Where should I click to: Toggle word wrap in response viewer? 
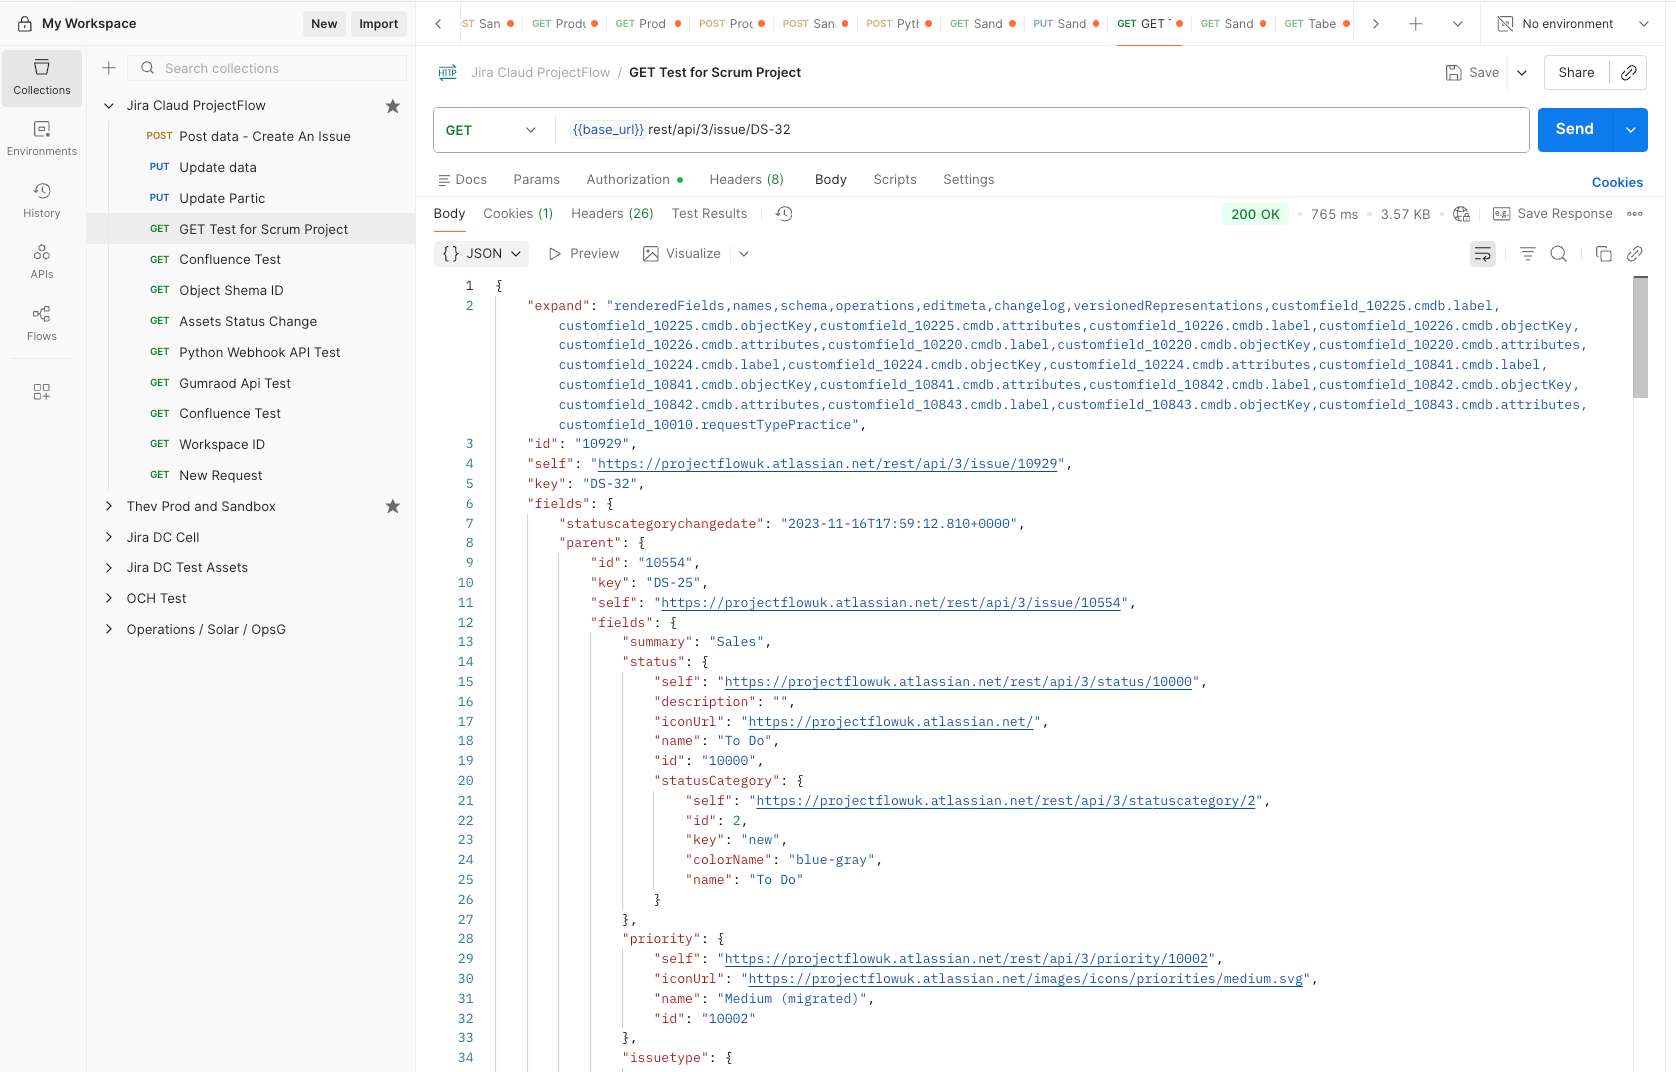[x=1482, y=254]
